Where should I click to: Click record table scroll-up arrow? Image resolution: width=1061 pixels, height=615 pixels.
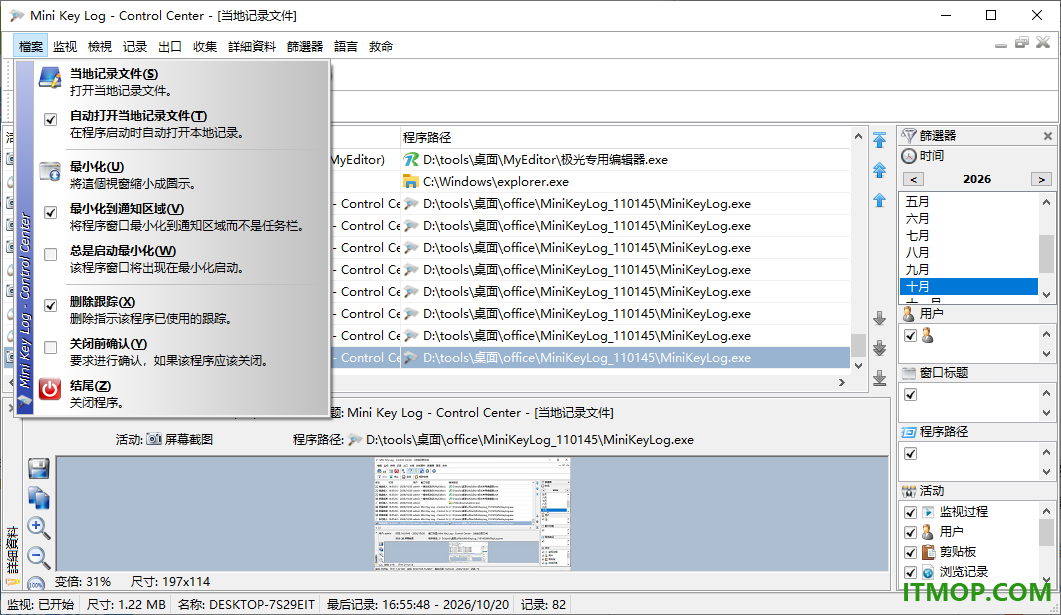tap(858, 136)
